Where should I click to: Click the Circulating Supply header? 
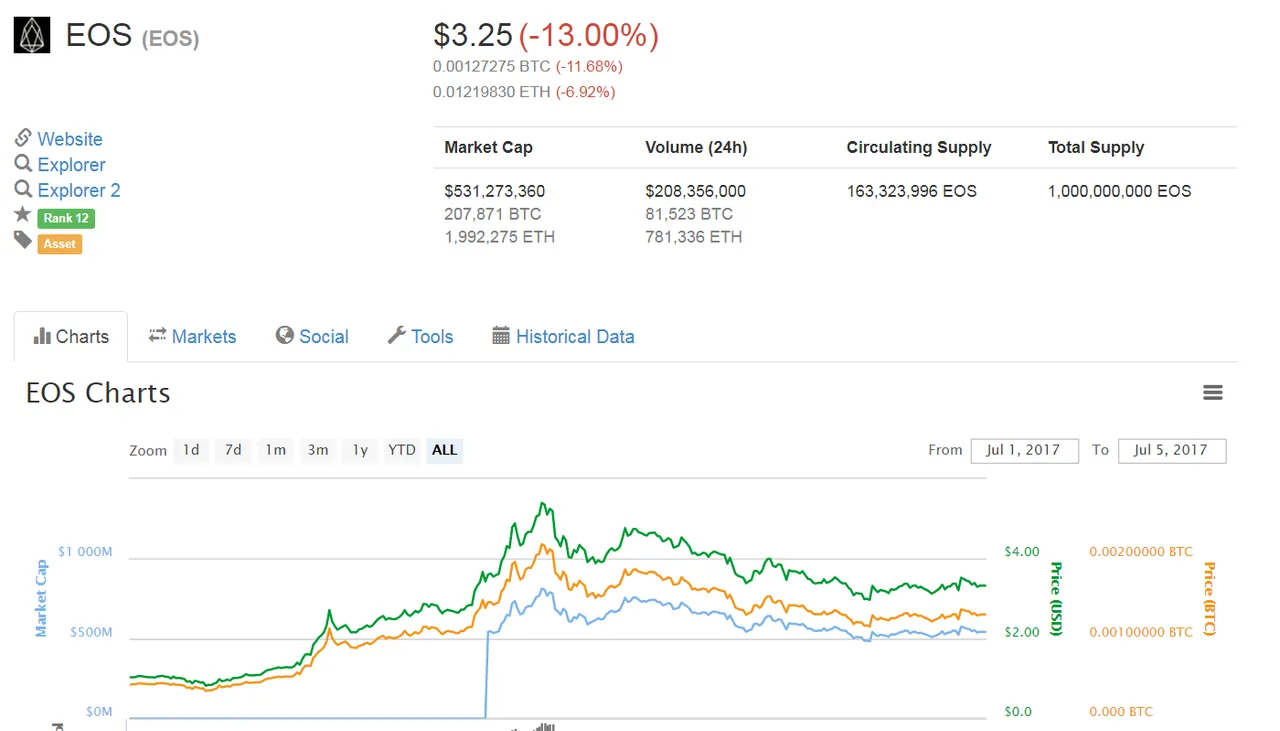[x=919, y=148]
